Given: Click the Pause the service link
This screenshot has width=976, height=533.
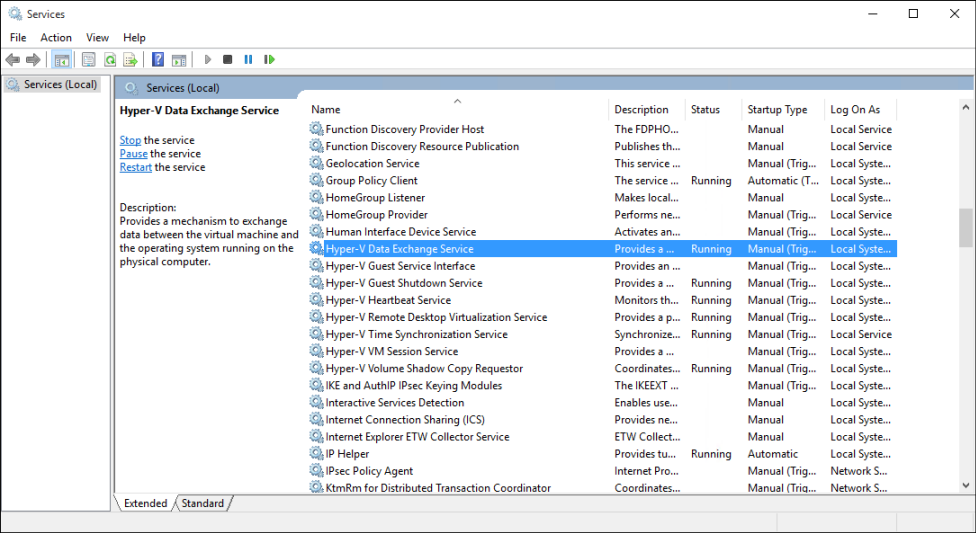Looking at the screenshot, I should (134, 154).
